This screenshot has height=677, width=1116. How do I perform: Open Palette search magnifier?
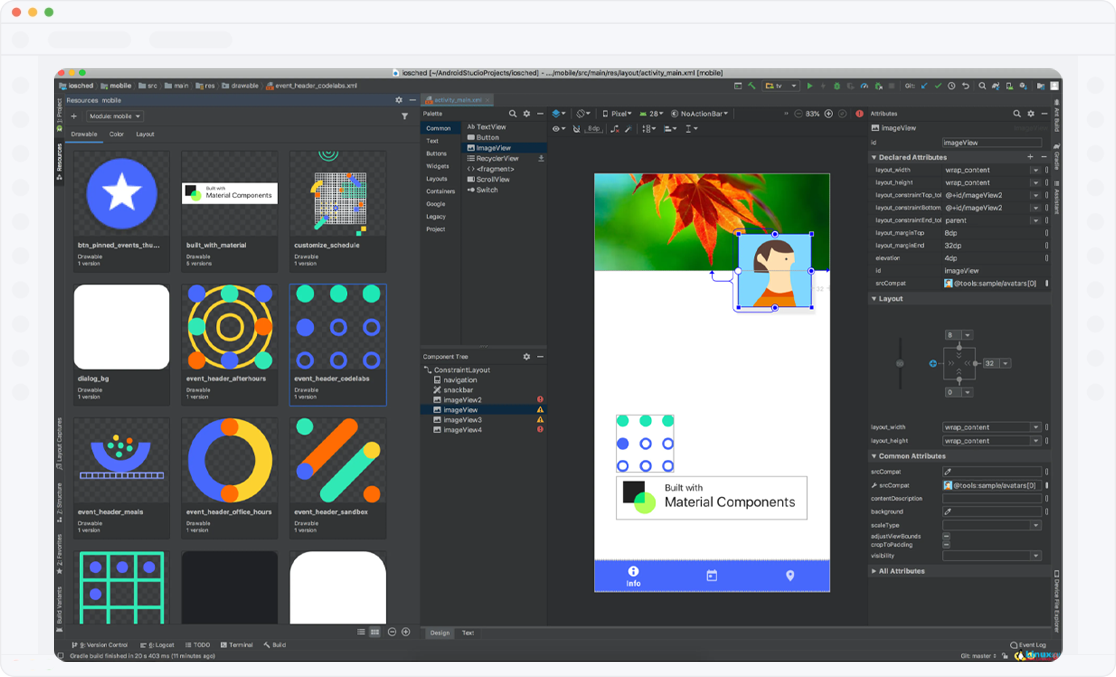coord(514,114)
